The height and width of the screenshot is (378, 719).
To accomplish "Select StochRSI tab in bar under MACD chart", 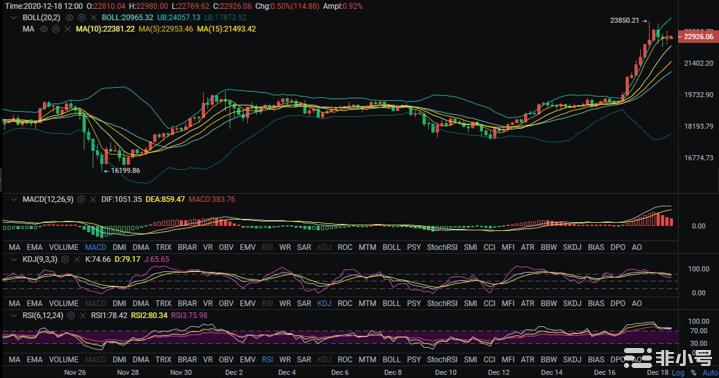I will click(x=442, y=247).
